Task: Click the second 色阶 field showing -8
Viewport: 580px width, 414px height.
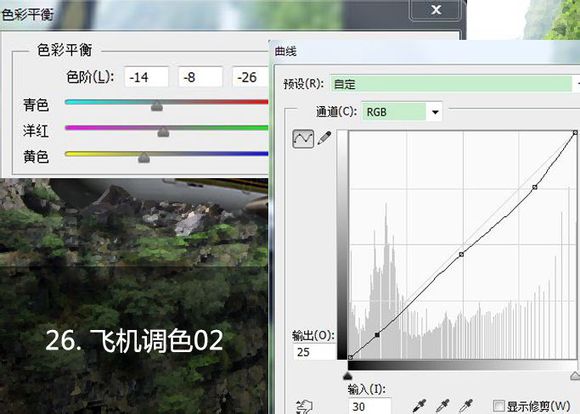Action: pyautogui.click(x=200, y=77)
